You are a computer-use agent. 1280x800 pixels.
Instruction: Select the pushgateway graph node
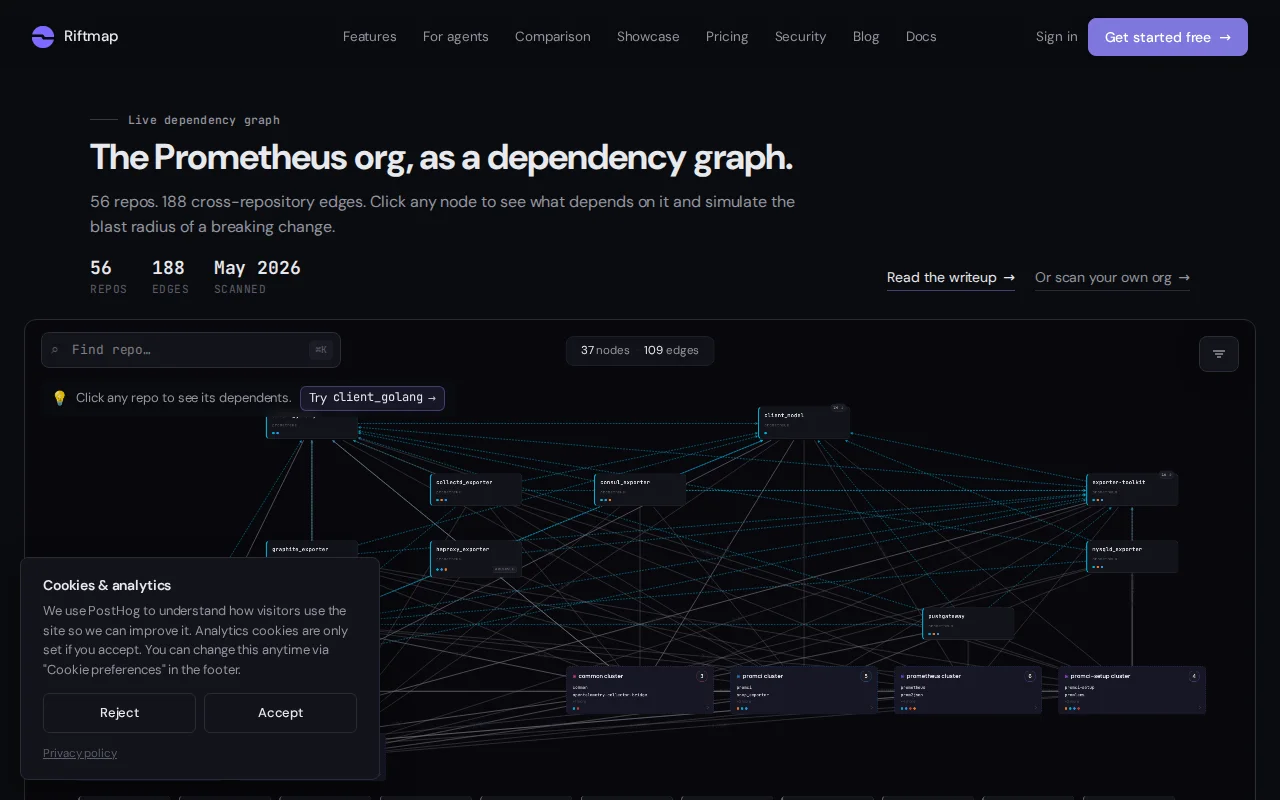[x=968, y=623]
